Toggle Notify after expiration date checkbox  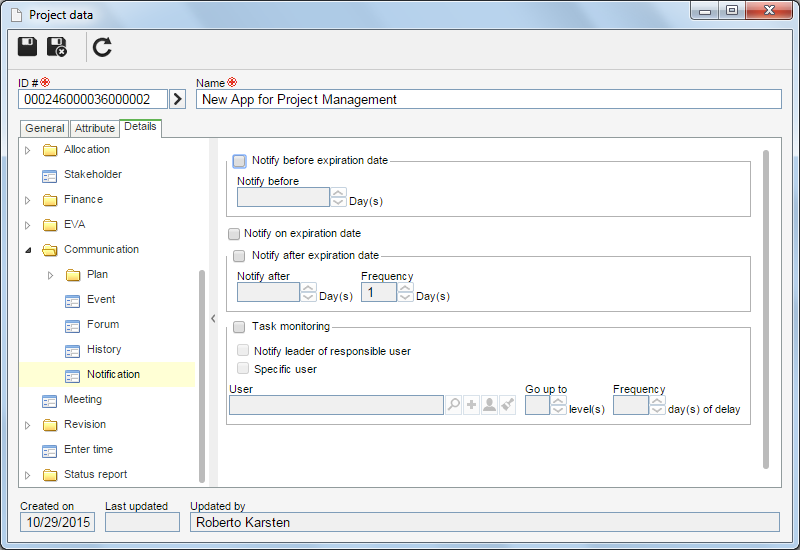click(x=239, y=256)
